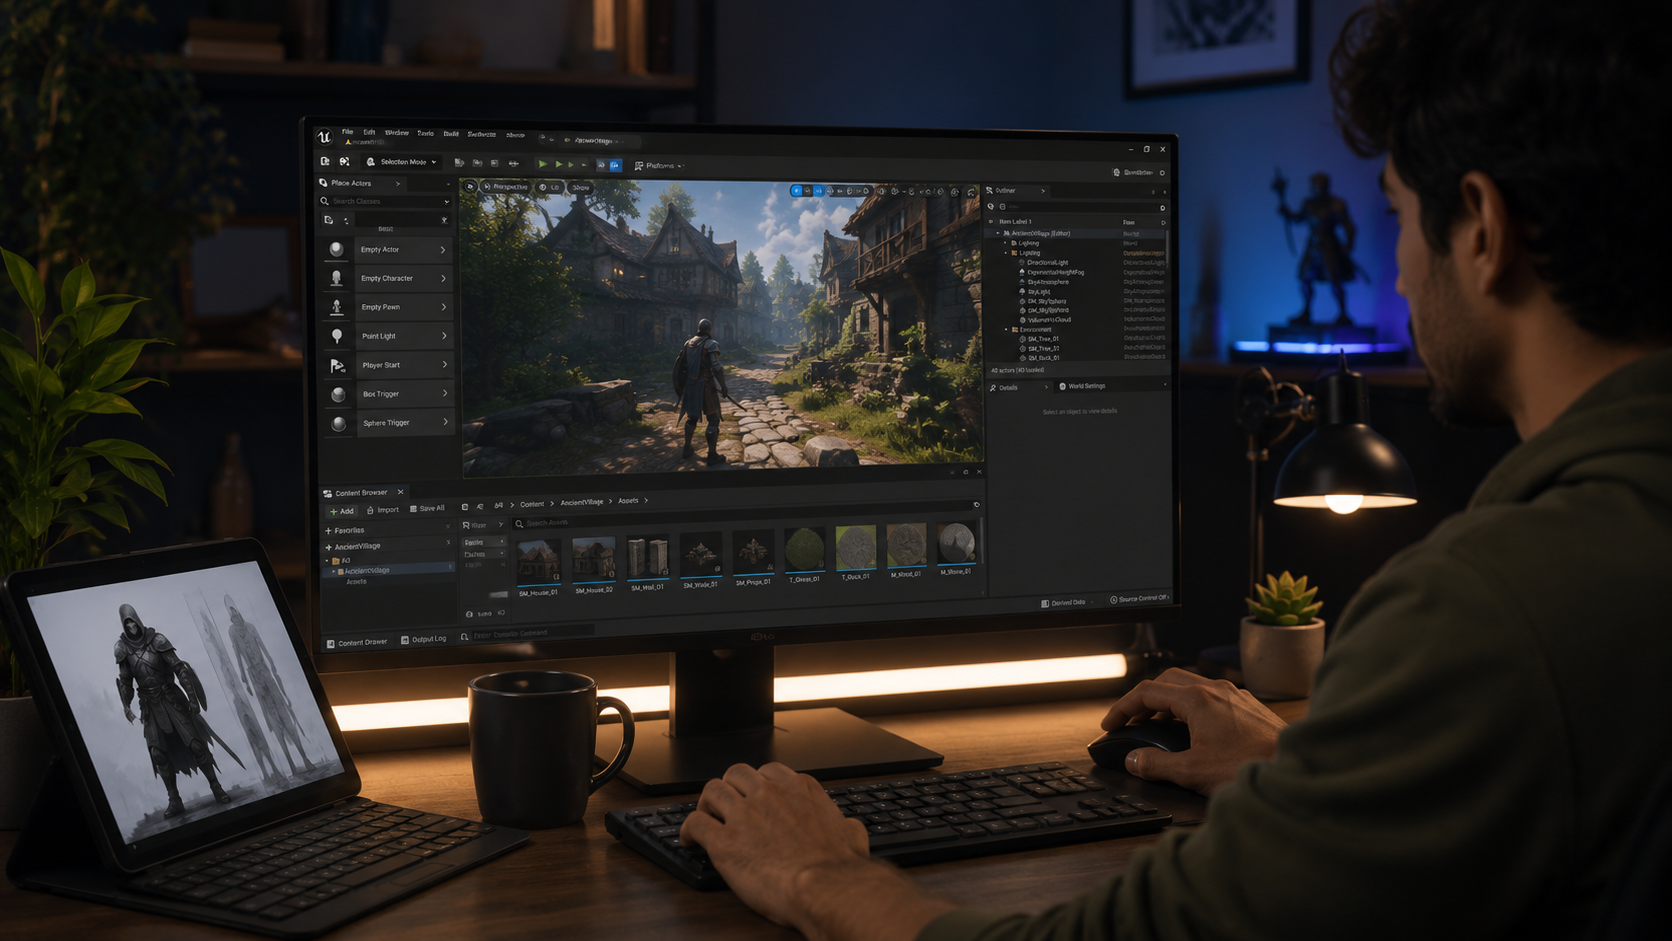This screenshot has width=1672, height=941.
Task: Open the Content Drawer
Action: [x=357, y=642]
